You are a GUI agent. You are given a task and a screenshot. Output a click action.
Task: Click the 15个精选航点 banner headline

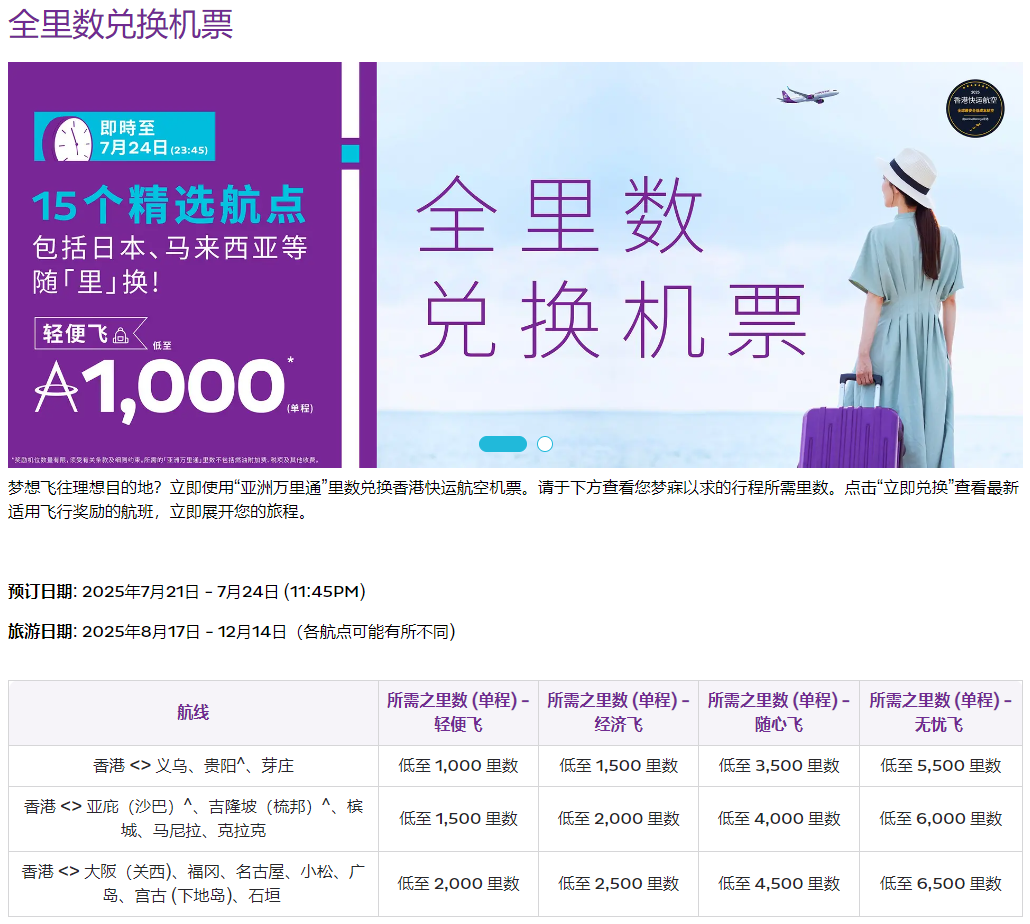pyautogui.click(x=169, y=205)
